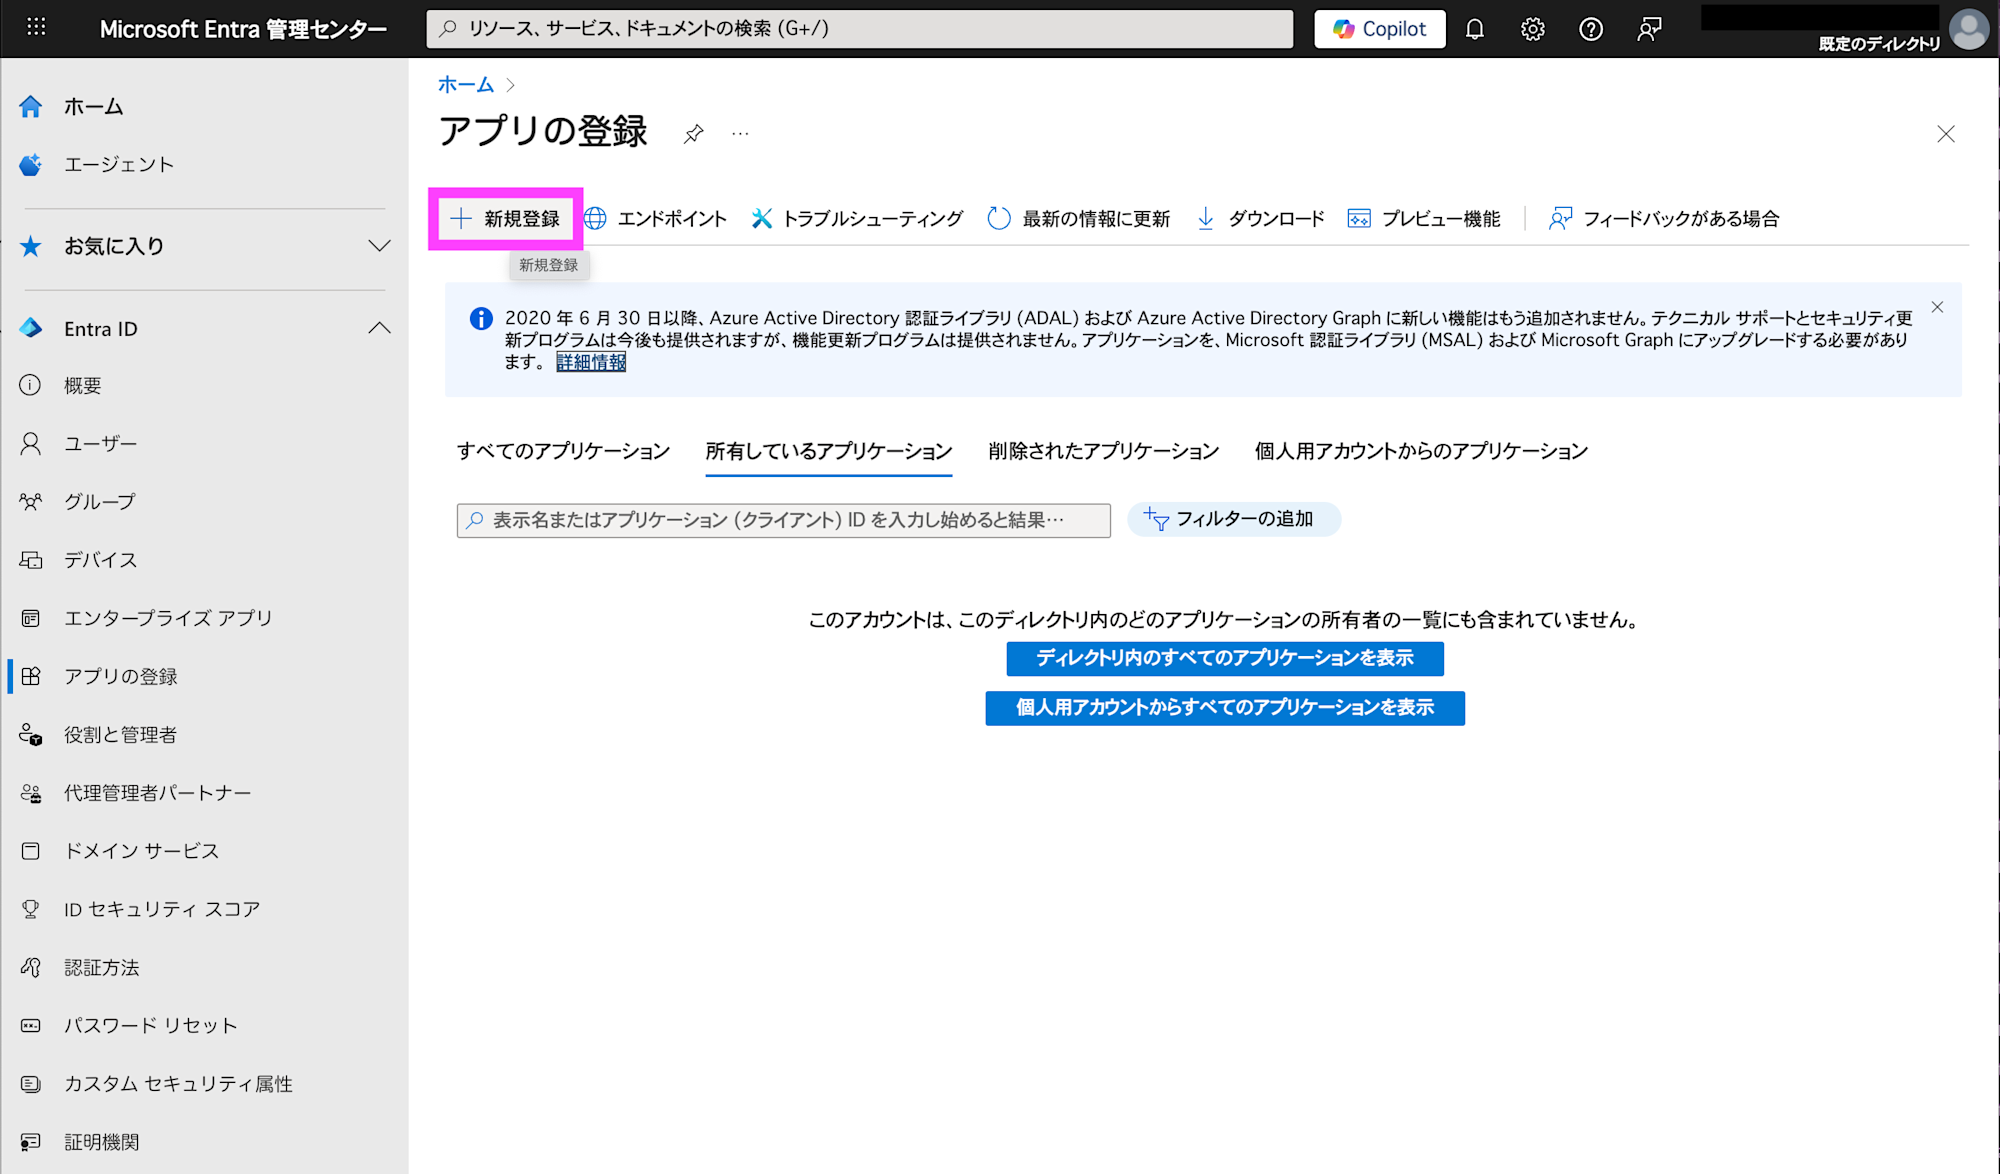
Task: Collapse the Entra ID section chevron
Action: click(x=379, y=328)
